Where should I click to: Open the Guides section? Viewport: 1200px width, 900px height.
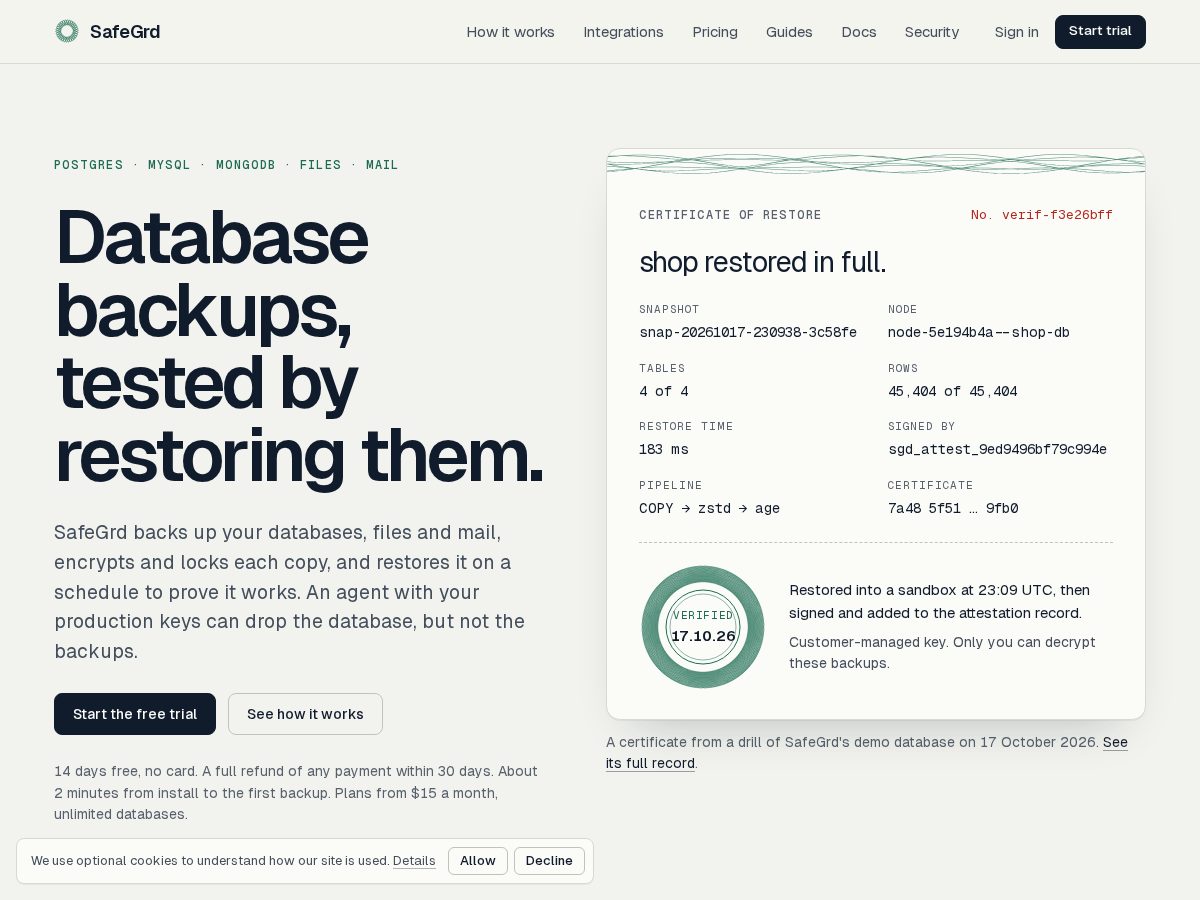789,32
